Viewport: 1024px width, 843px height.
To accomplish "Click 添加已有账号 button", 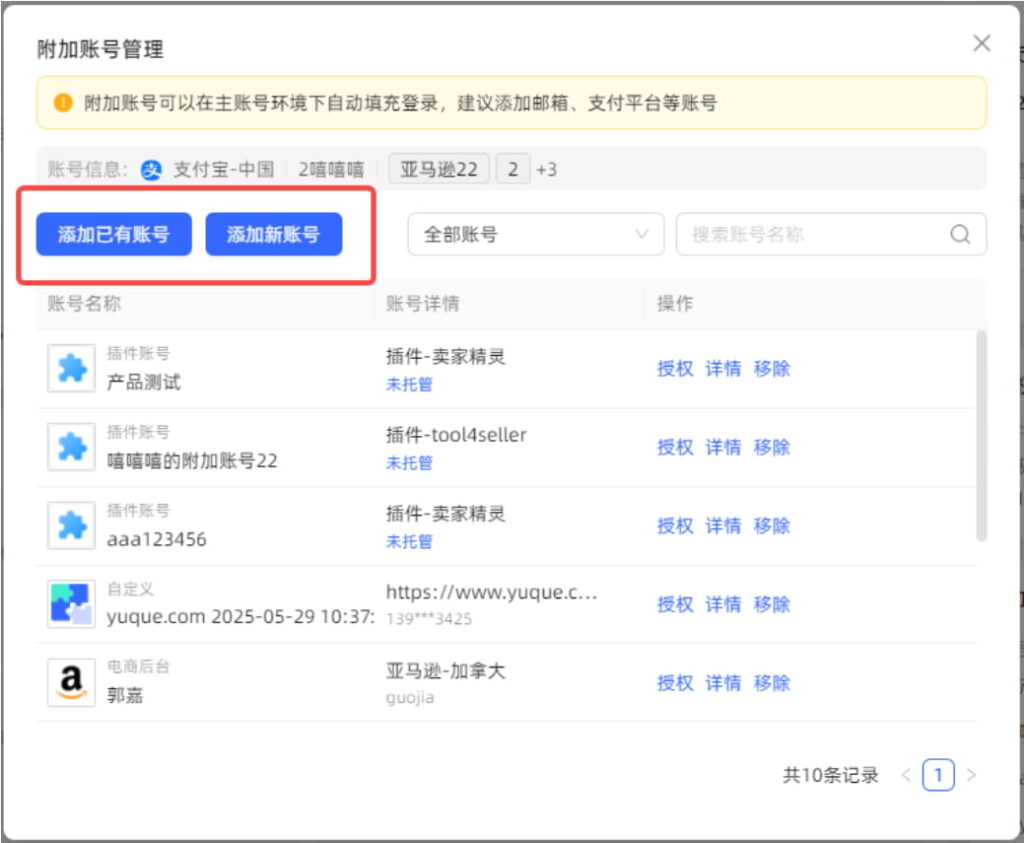I will tap(114, 235).
